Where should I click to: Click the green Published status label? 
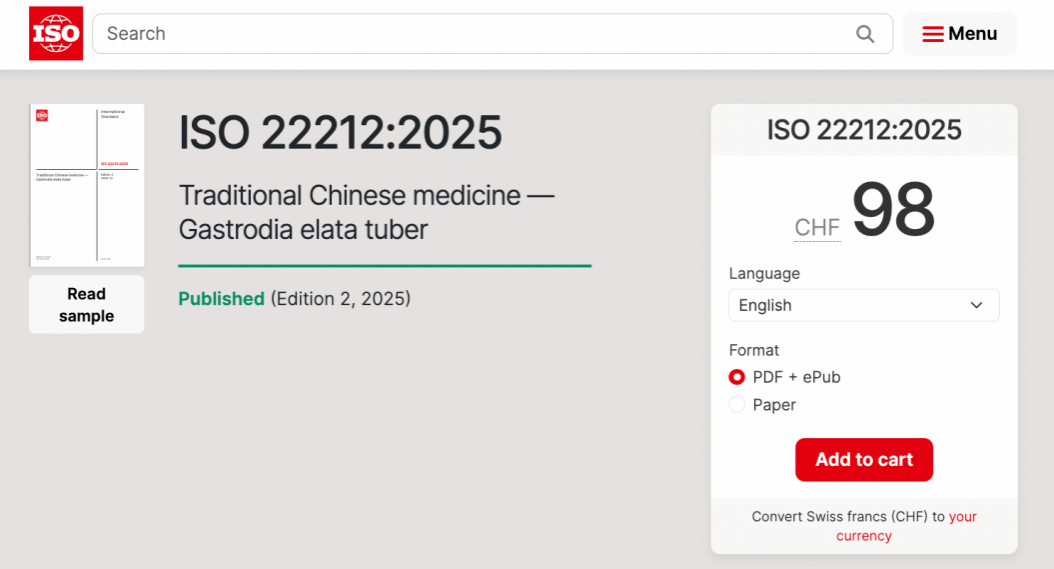pos(221,299)
